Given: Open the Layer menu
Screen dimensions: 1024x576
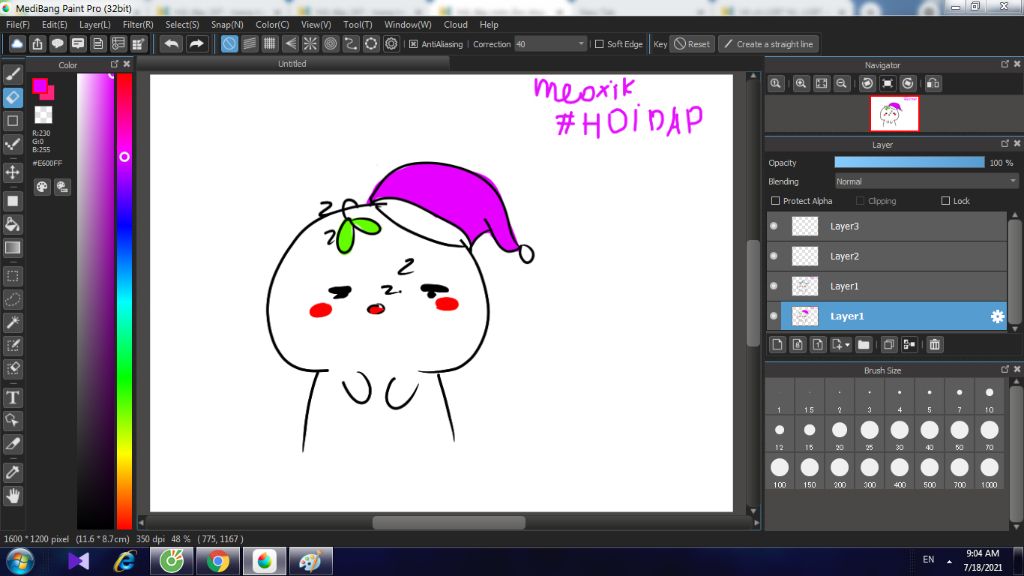Looking at the screenshot, I should (95, 25).
